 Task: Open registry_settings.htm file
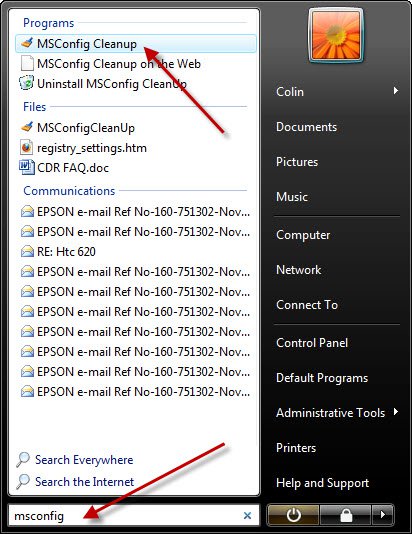(92, 148)
